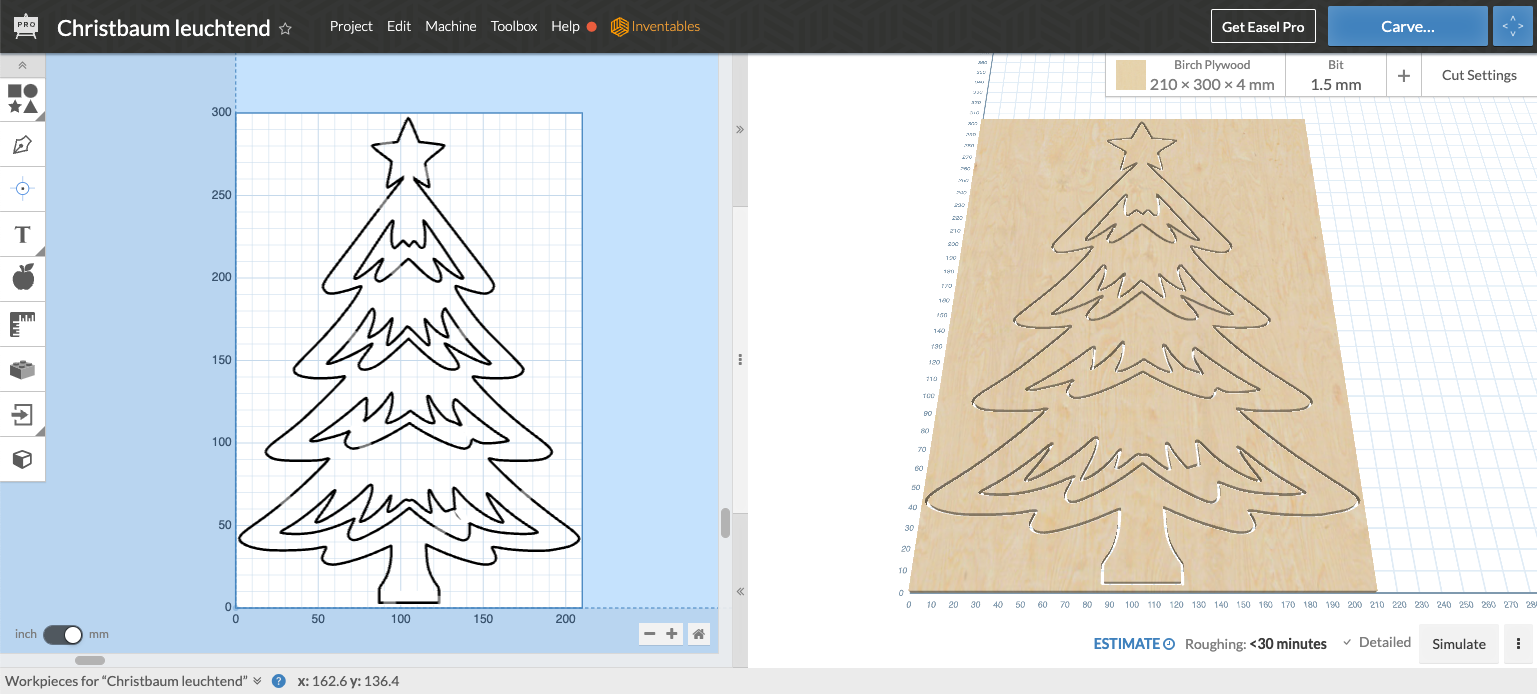The height and width of the screenshot is (694, 1537).
Task: Open Simulate more options menu
Action: [1519, 644]
